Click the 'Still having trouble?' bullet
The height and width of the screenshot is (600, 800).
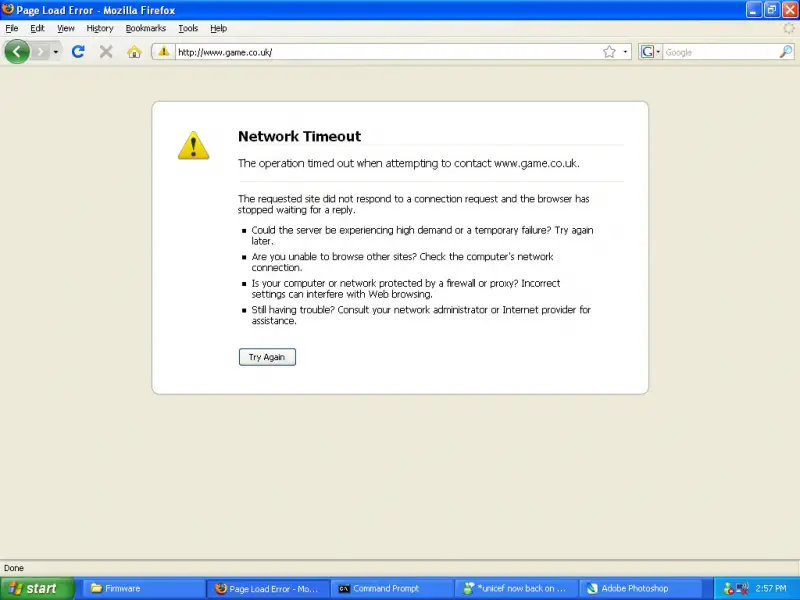pyautogui.click(x=421, y=315)
